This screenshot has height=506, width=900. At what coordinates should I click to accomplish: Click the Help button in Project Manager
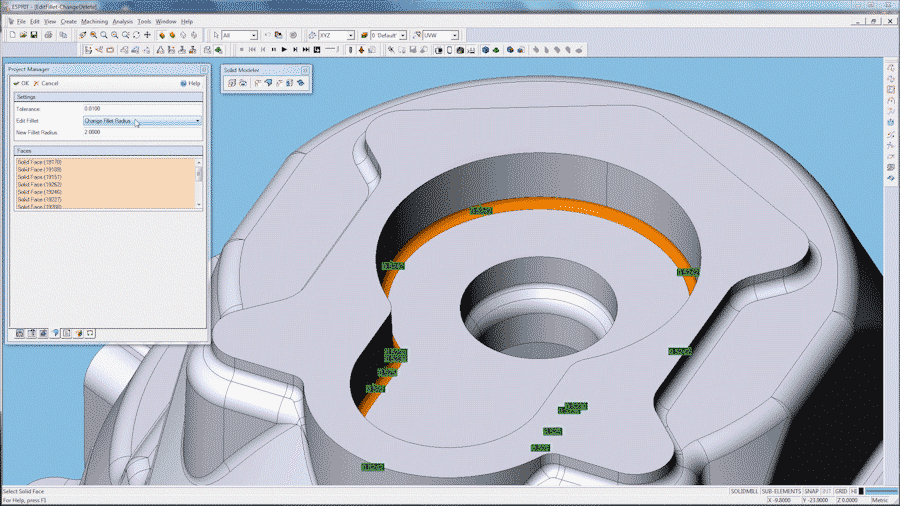(191, 83)
